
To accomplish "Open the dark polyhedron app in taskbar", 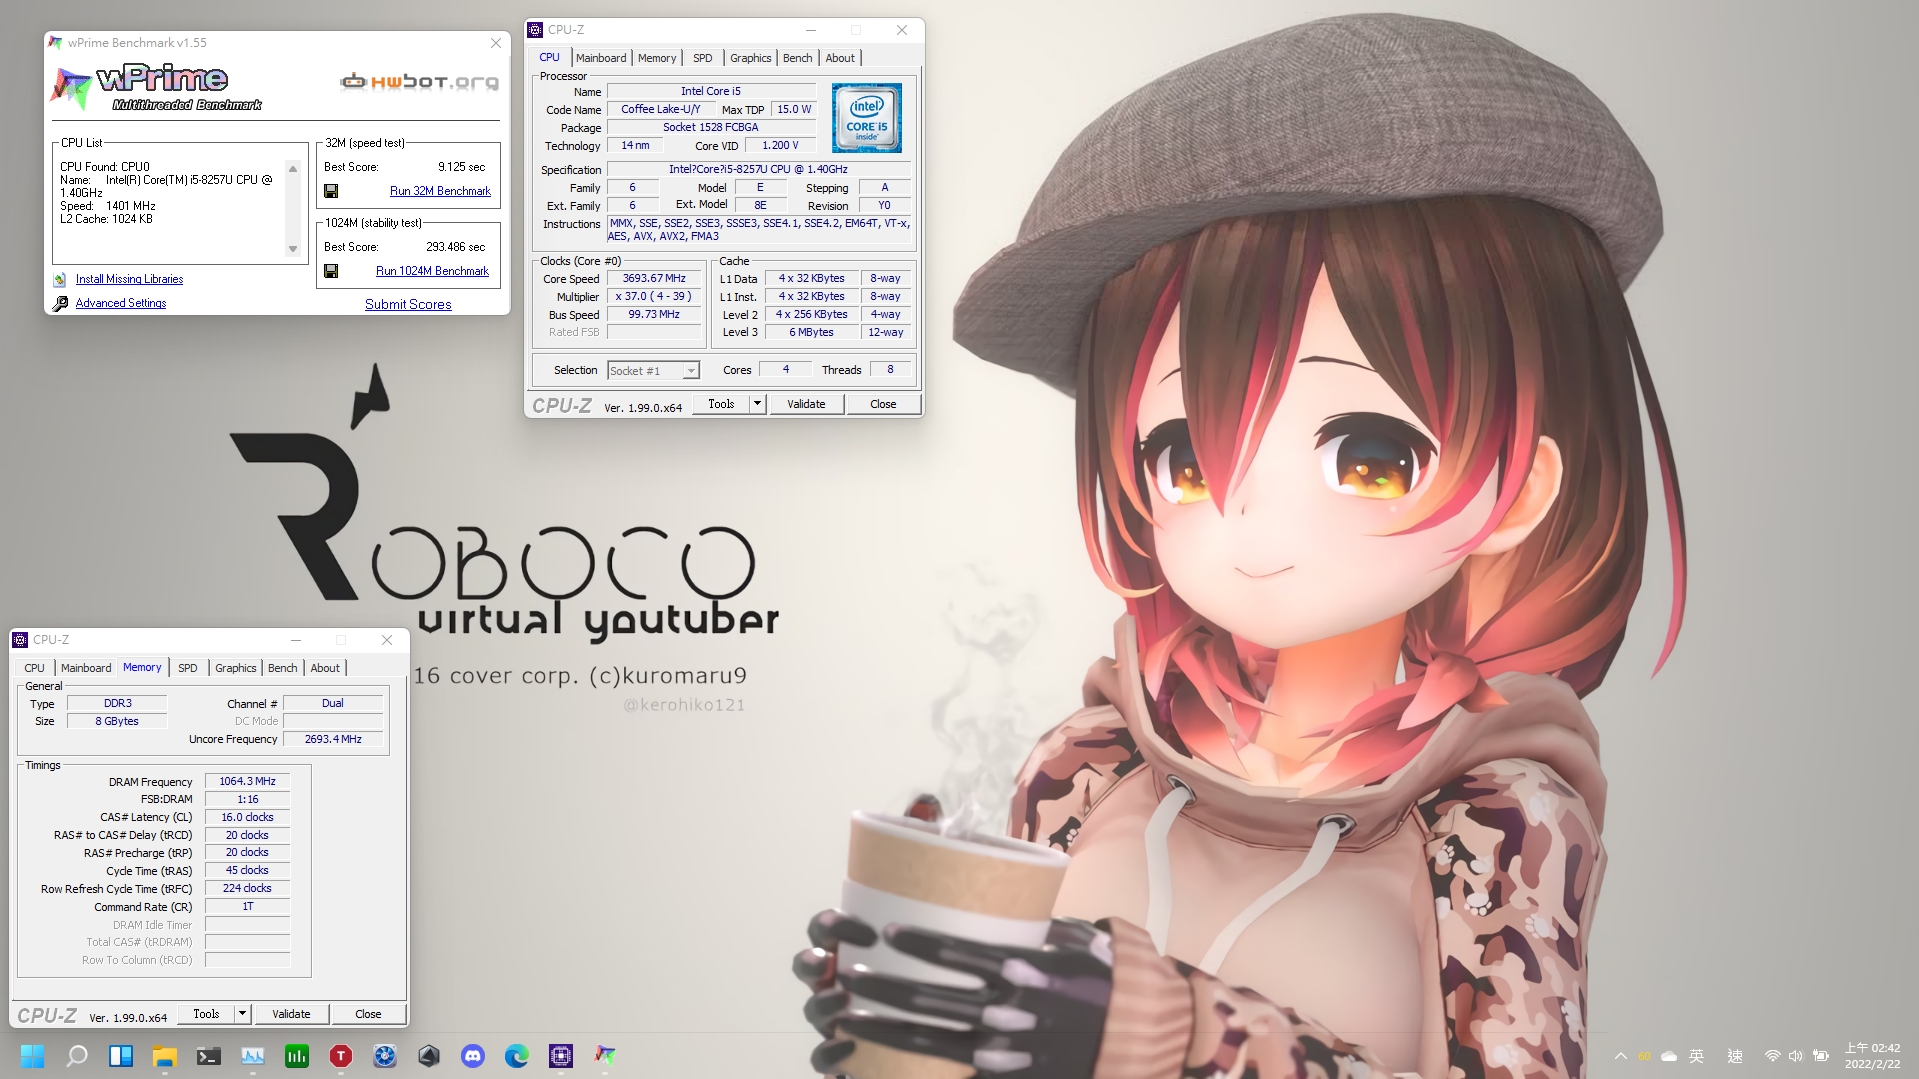I will pos(429,1056).
